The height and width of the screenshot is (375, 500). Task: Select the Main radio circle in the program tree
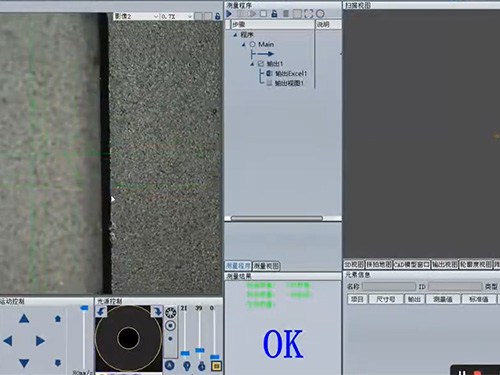[252, 44]
